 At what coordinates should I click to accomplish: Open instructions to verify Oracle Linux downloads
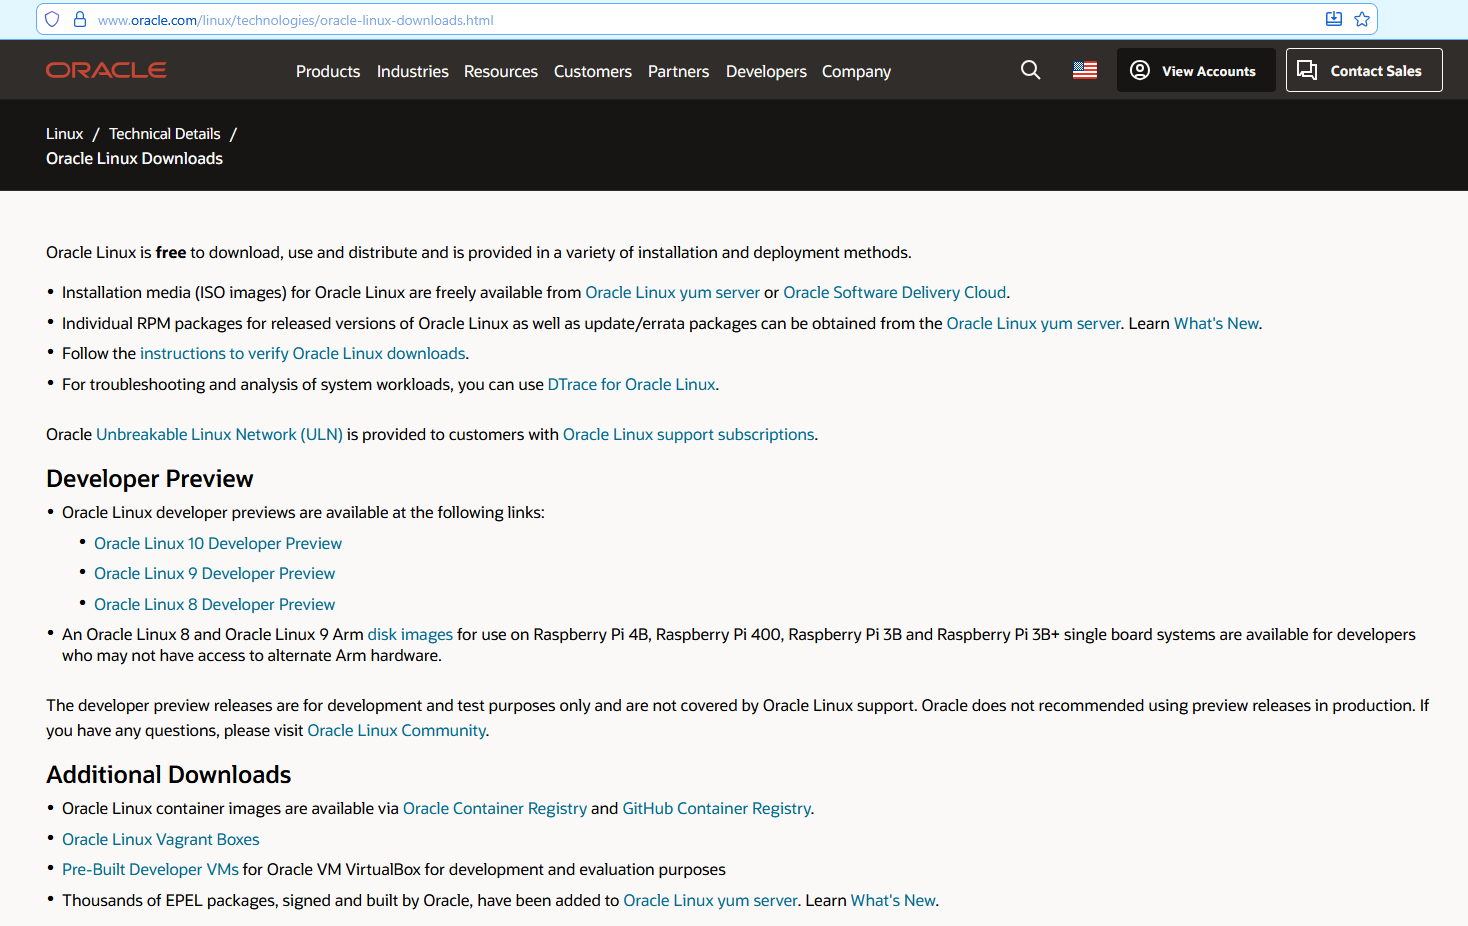pos(303,353)
